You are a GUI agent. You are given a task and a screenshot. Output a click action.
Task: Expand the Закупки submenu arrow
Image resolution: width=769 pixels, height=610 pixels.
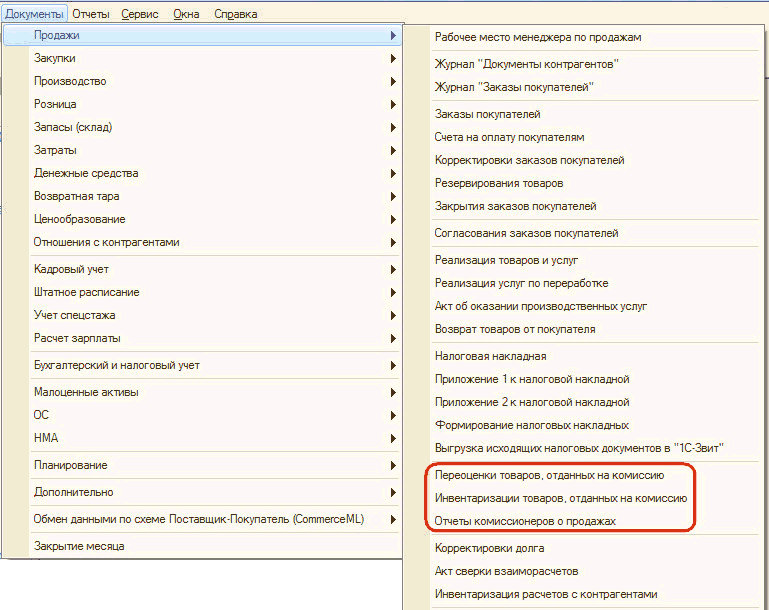tap(394, 59)
